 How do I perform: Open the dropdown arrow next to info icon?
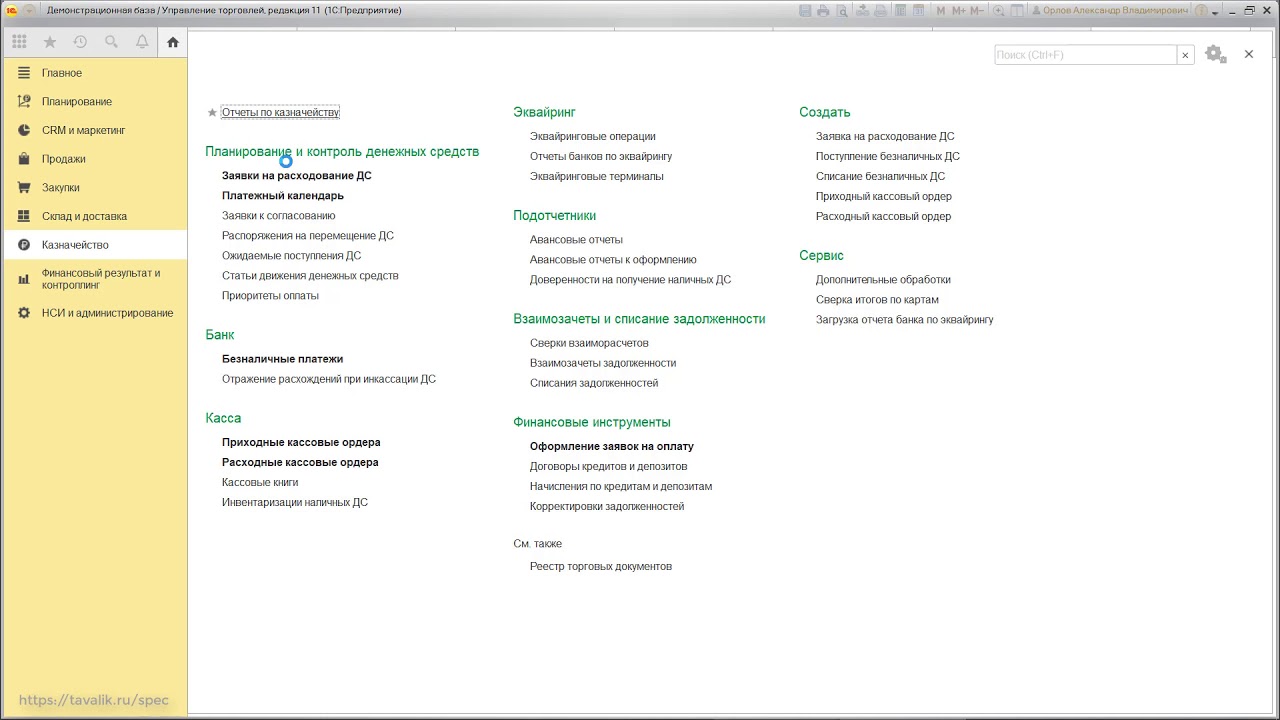[1215, 12]
